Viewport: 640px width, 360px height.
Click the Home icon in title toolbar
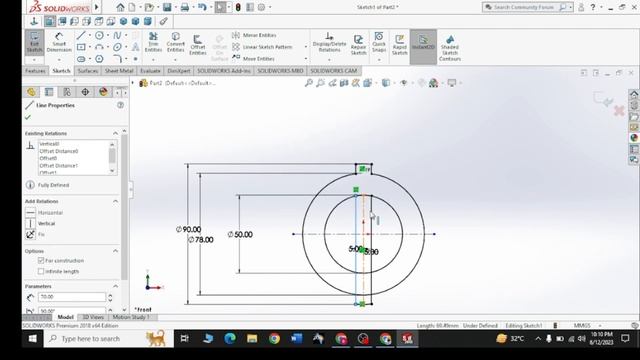120,7
